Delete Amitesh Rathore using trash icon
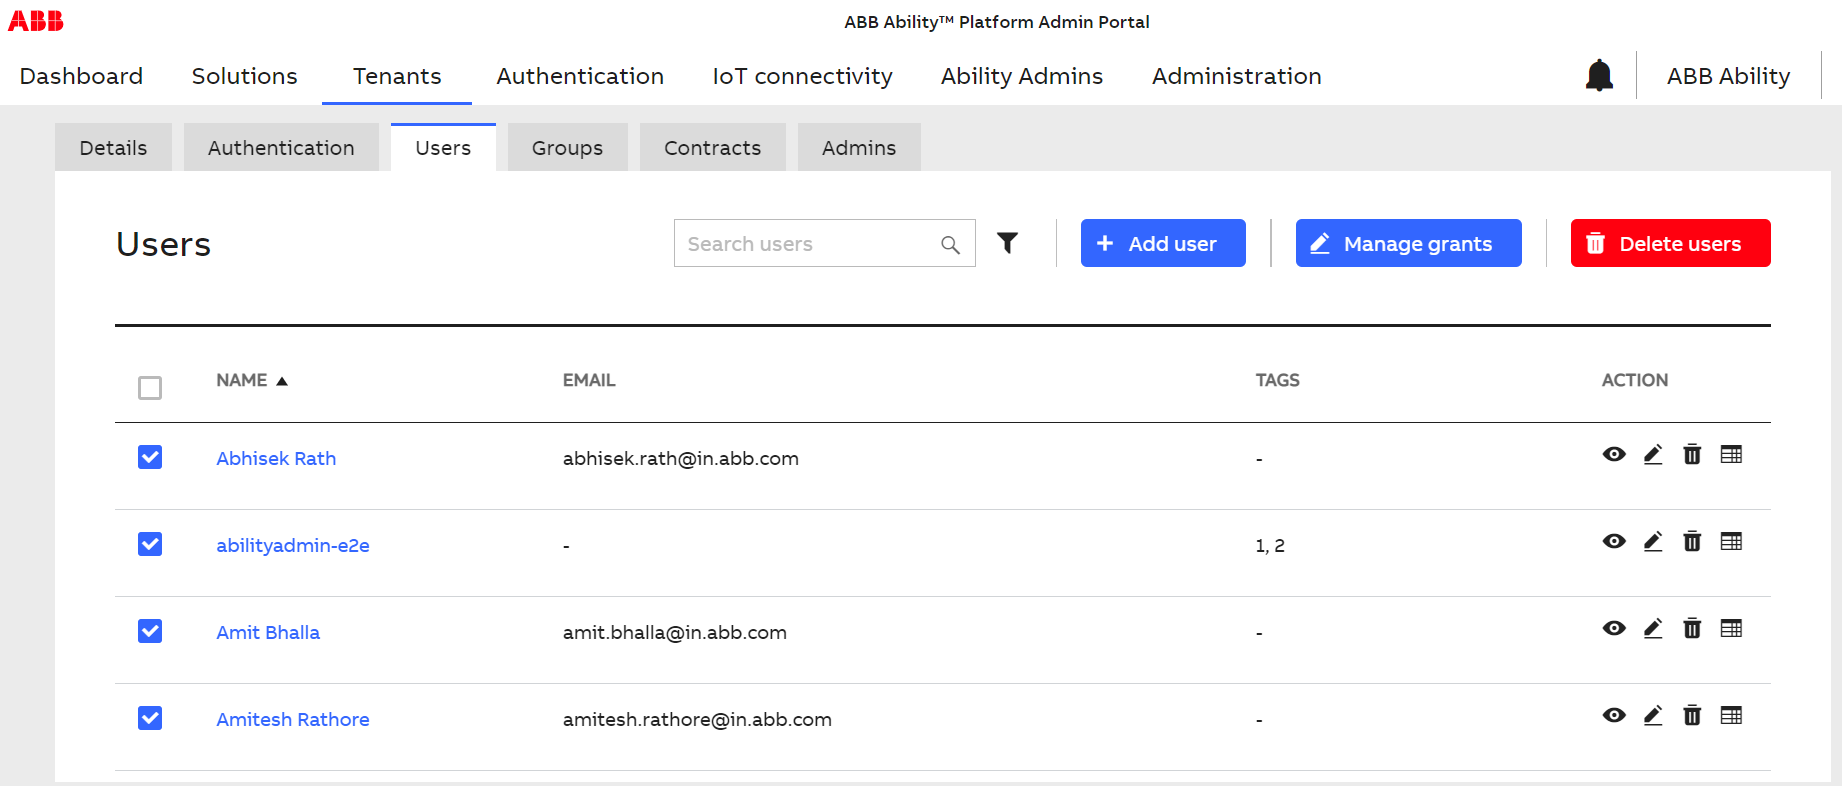The image size is (1842, 786). [x=1692, y=715]
